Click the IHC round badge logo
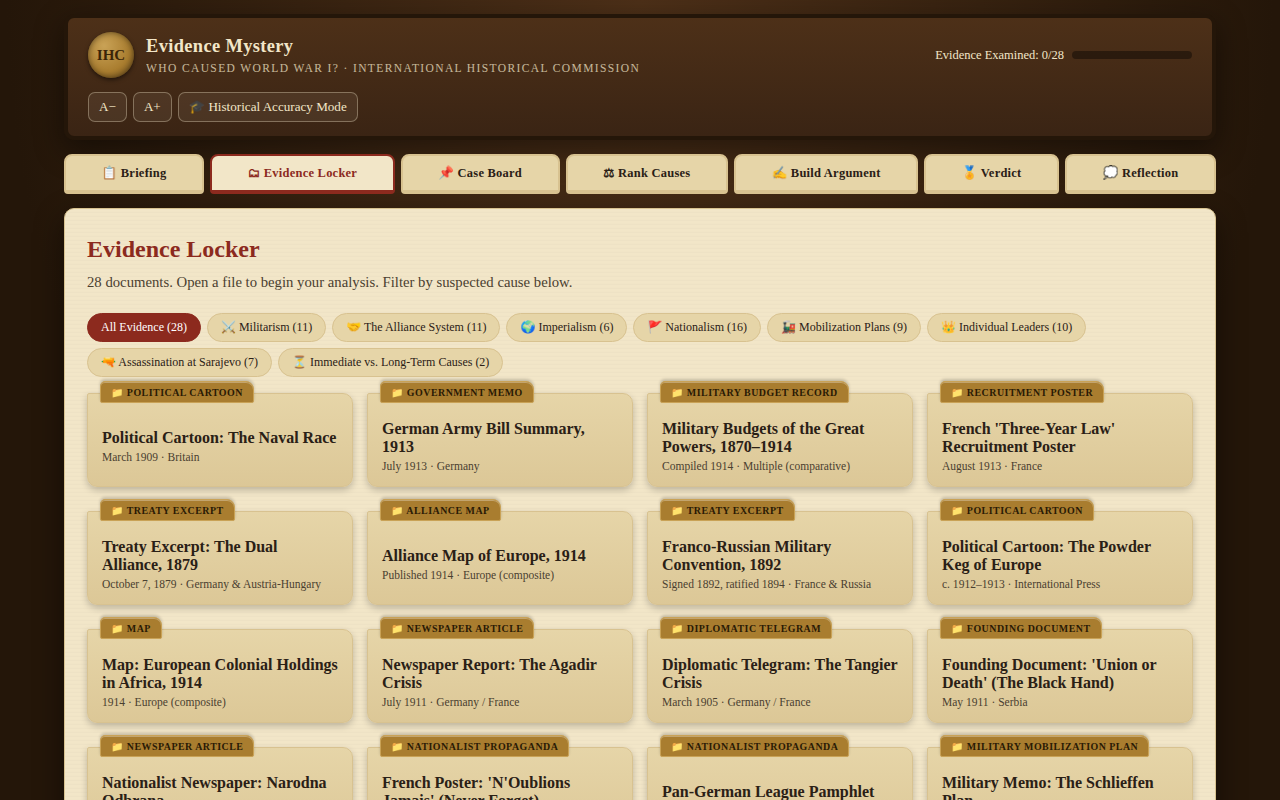The height and width of the screenshot is (800, 1280). point(111,55)
